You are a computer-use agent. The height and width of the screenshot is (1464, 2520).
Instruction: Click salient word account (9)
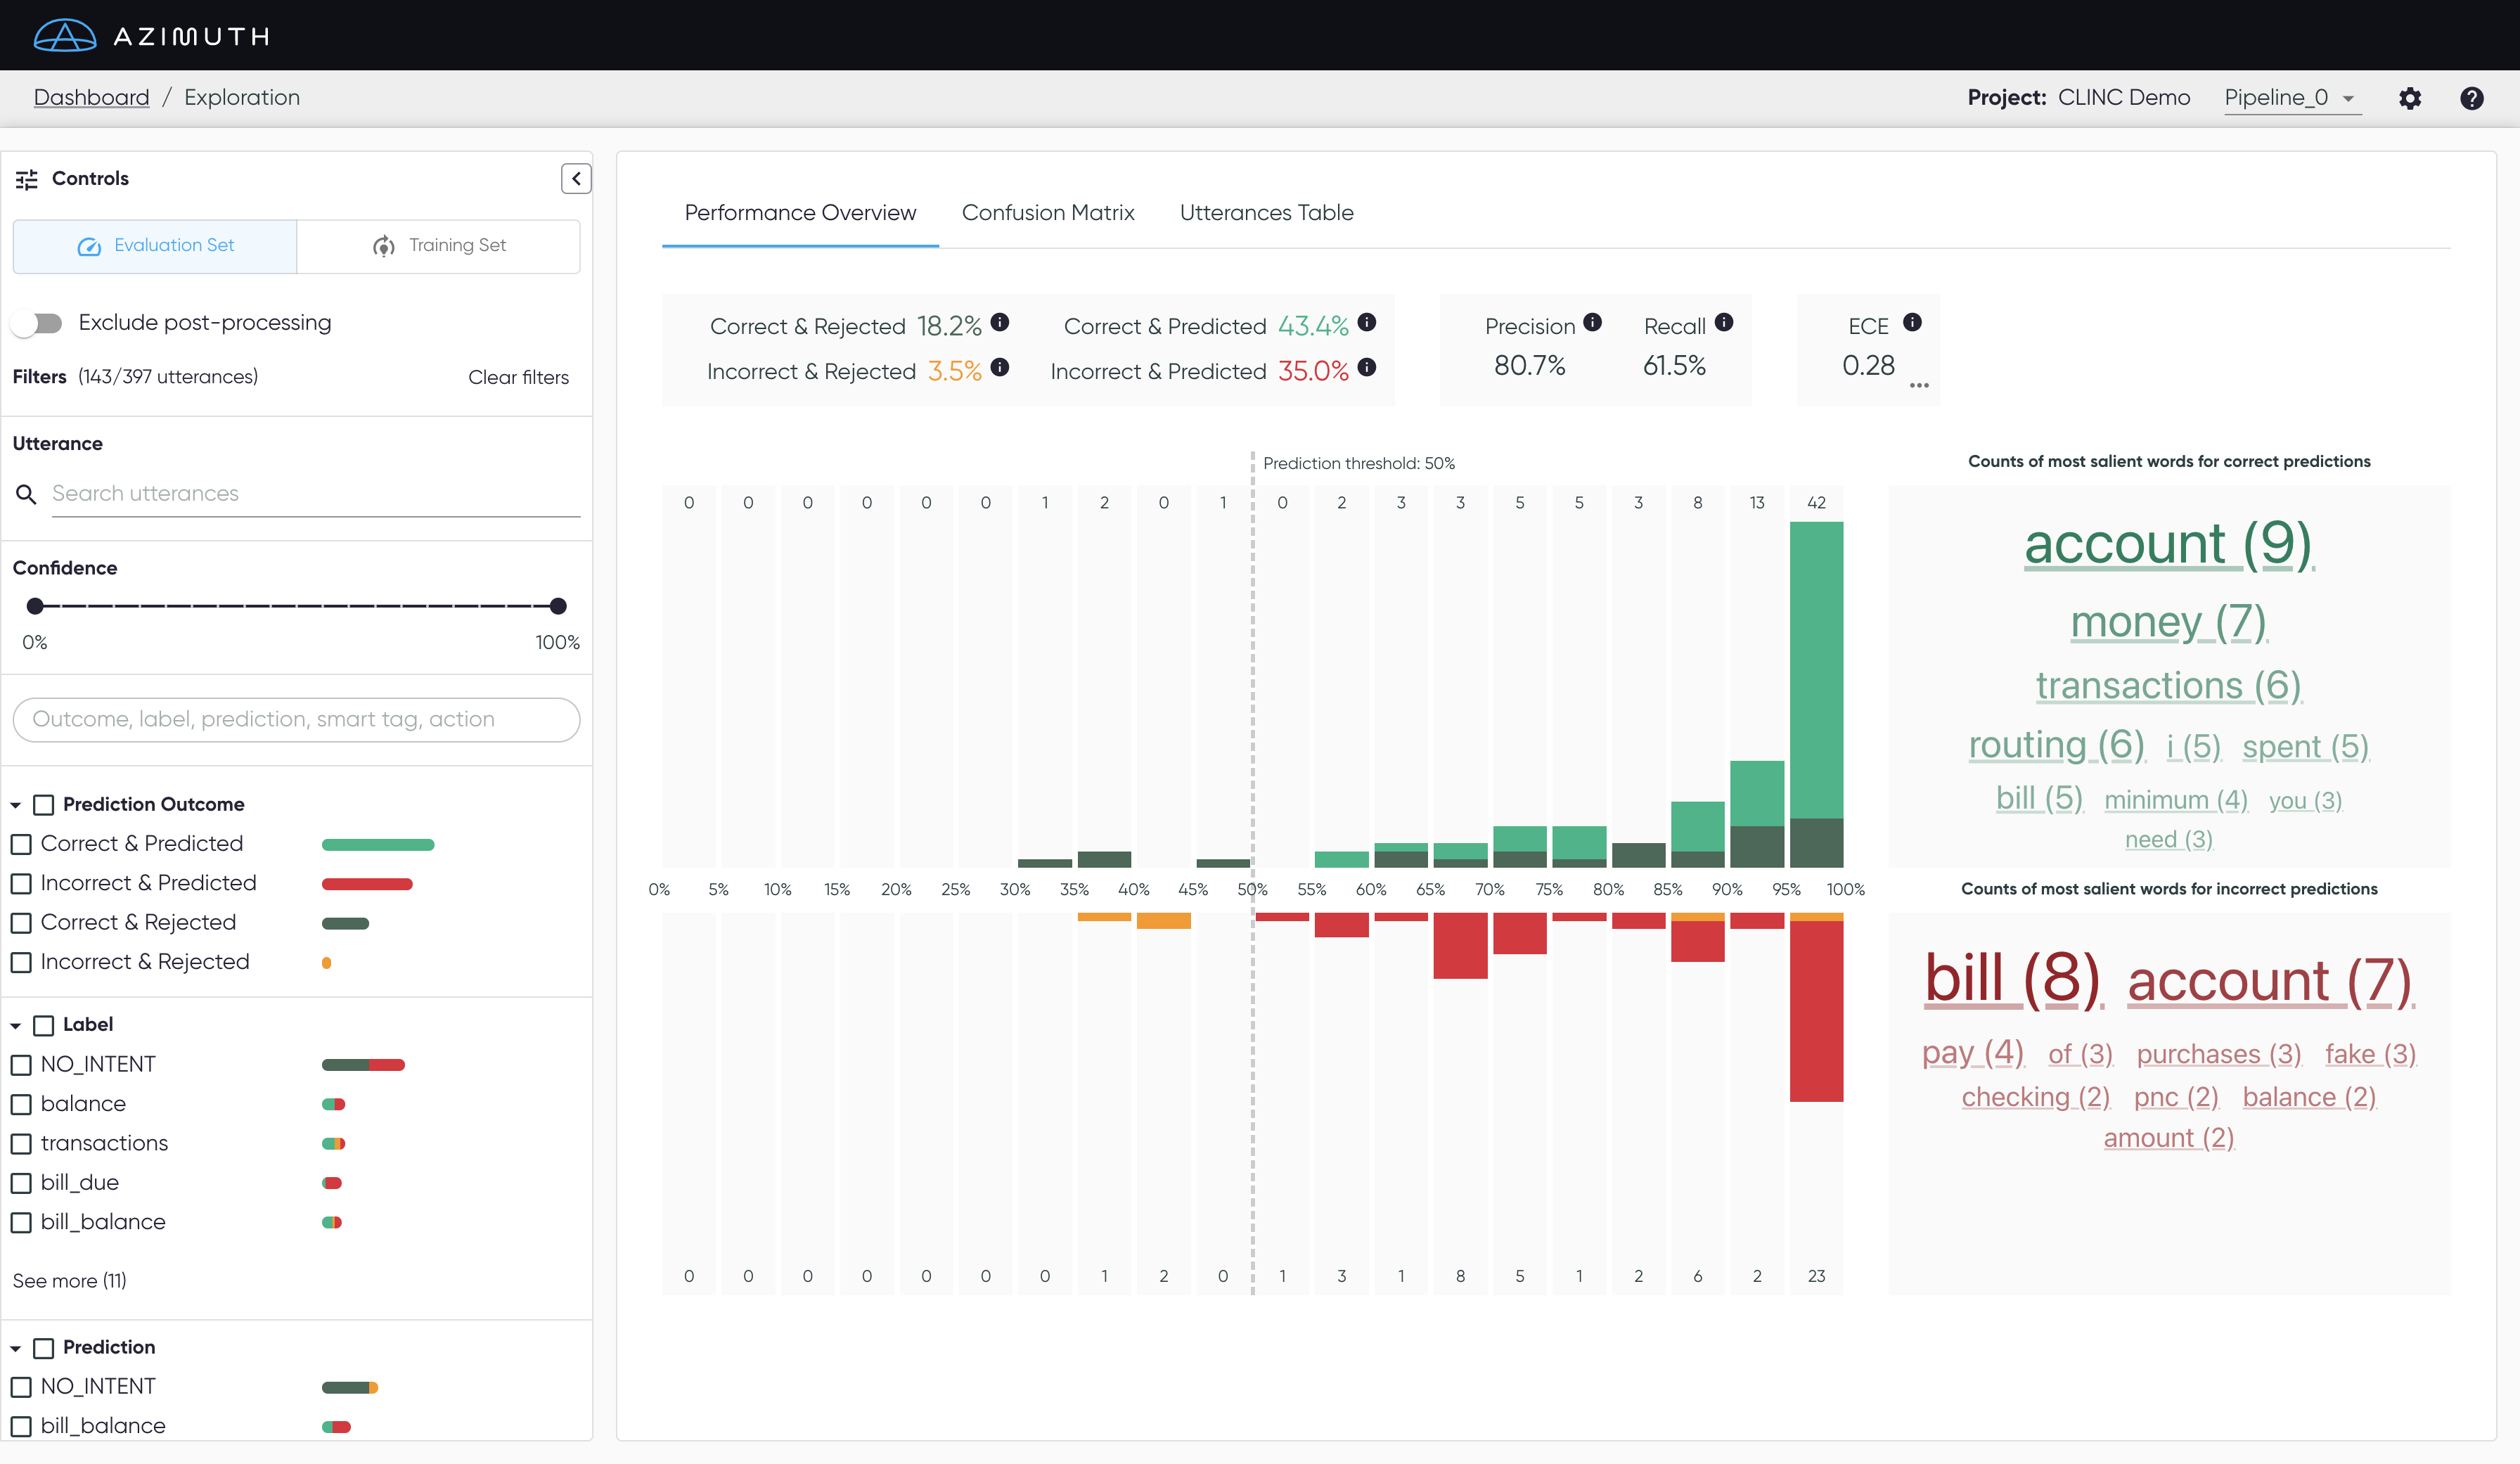pos(2169,544)
